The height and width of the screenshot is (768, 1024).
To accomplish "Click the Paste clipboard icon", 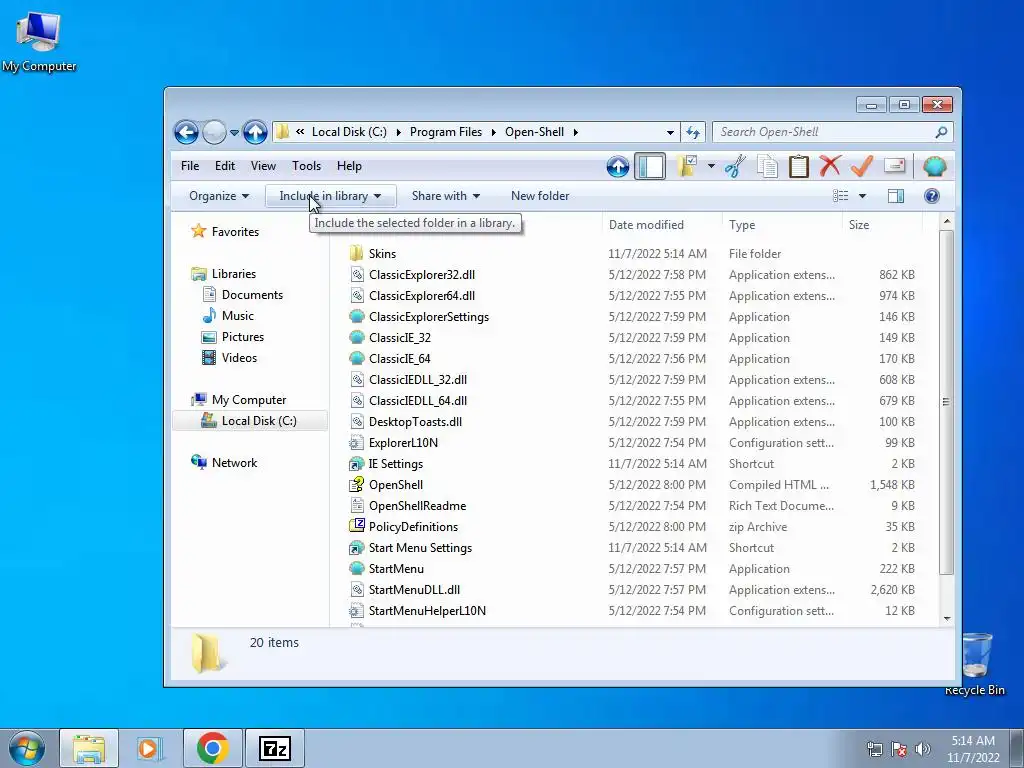I will [798, 167].
